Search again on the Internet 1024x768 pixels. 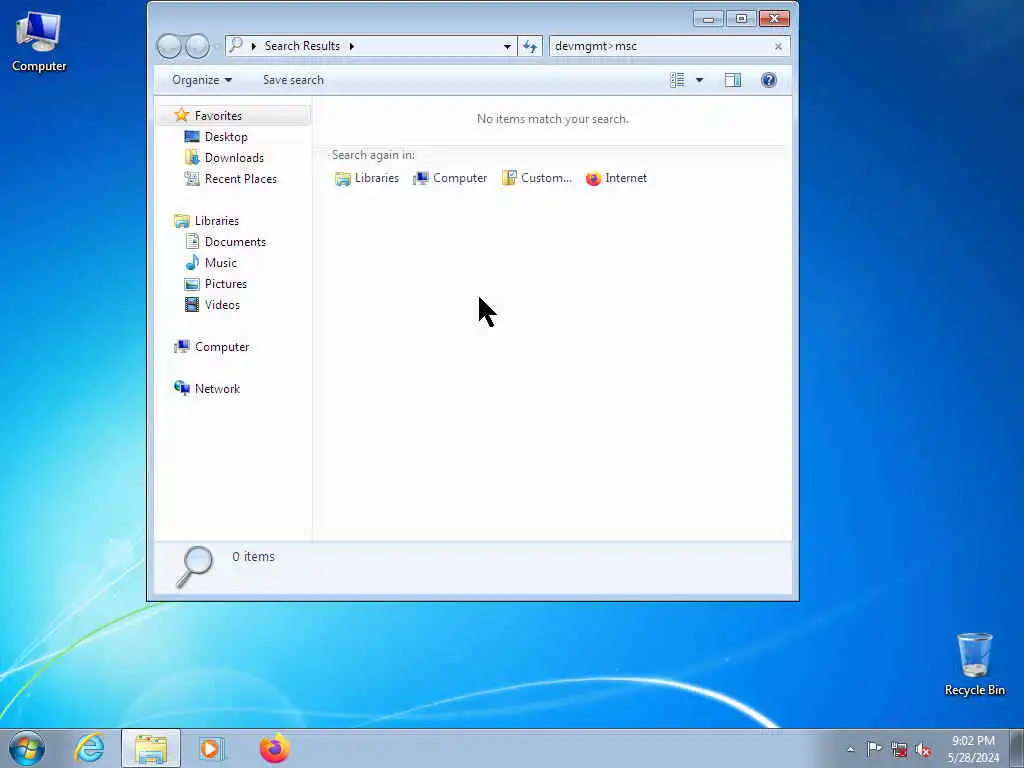tap(616, 178)
